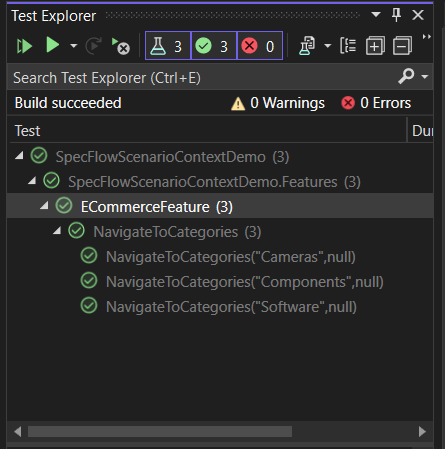The image size is (445, 449).
Task: Open the Run button dropdown arrow
Action: [x=74, y=46]
